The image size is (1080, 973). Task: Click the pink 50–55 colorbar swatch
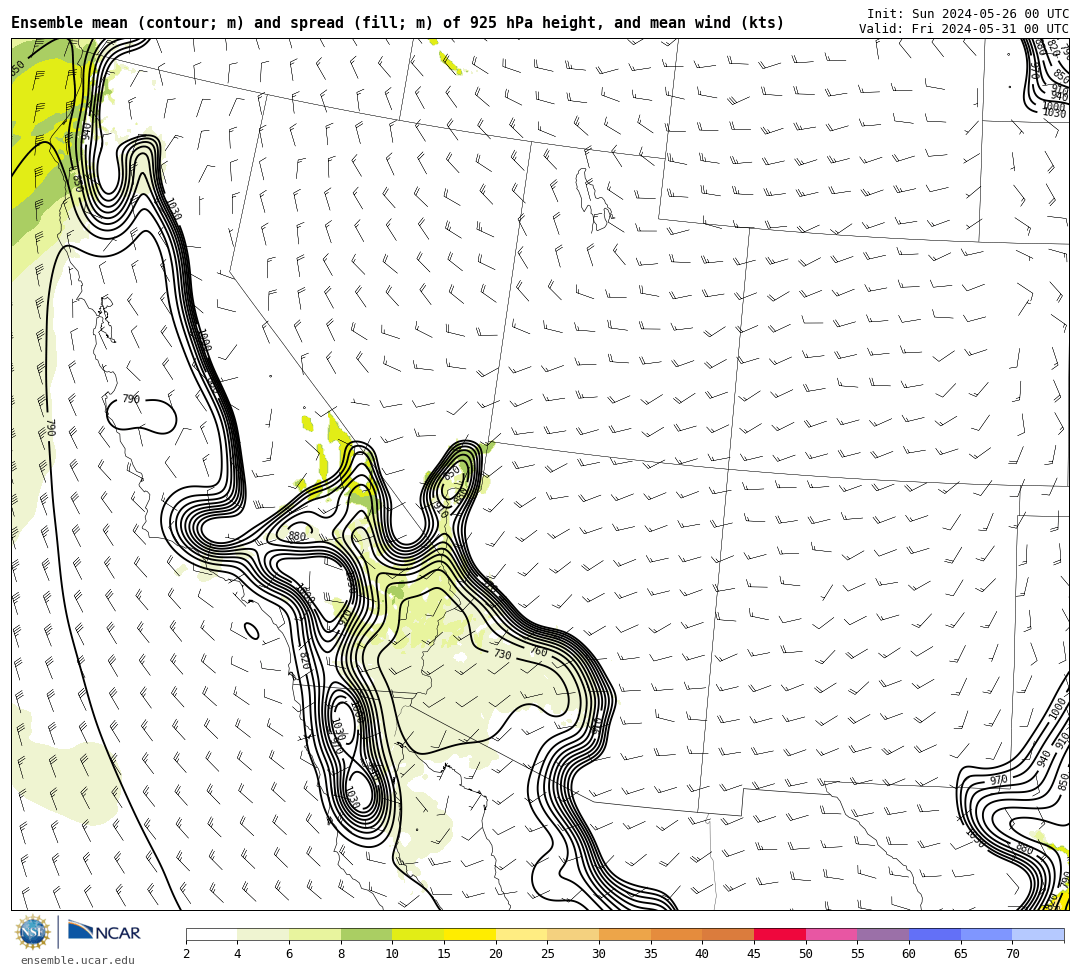coord(831,934)
